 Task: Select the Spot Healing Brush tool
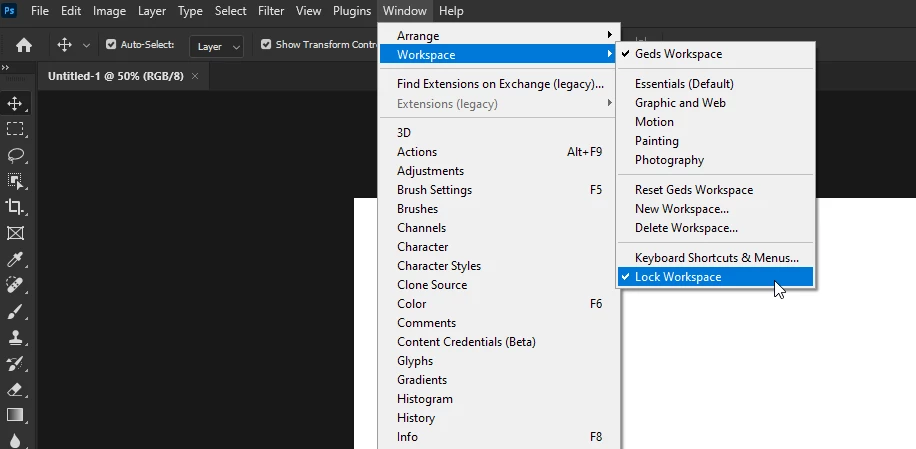(x=15, y=285)
